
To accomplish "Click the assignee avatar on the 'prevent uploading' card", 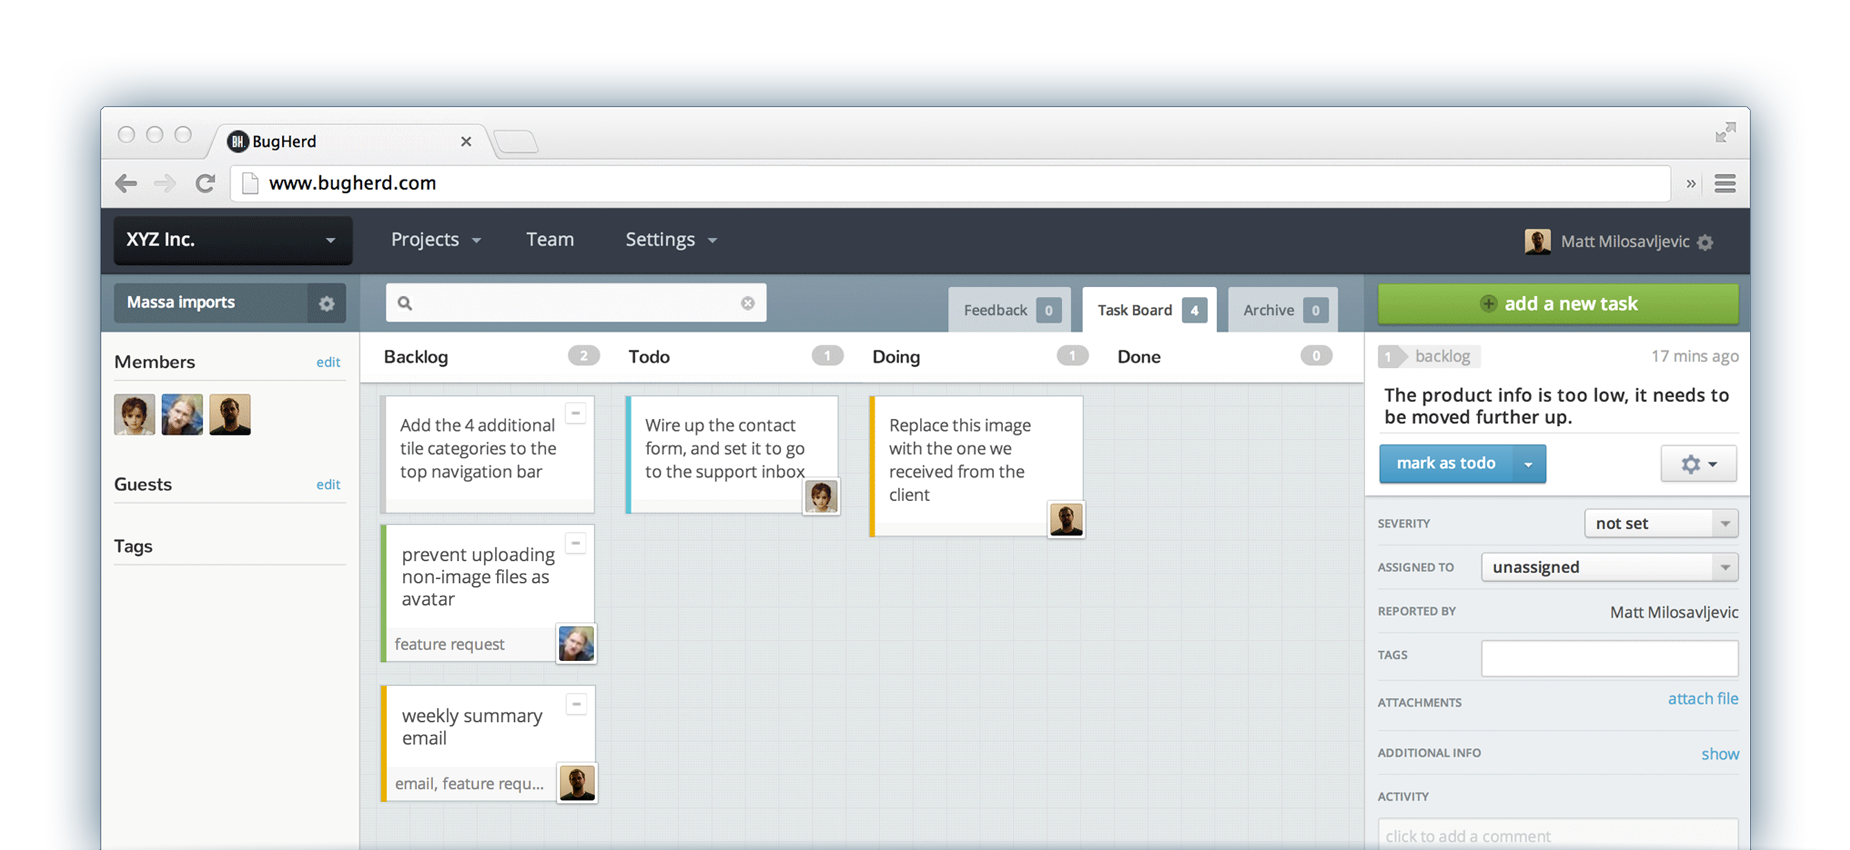I will point(576,644).
